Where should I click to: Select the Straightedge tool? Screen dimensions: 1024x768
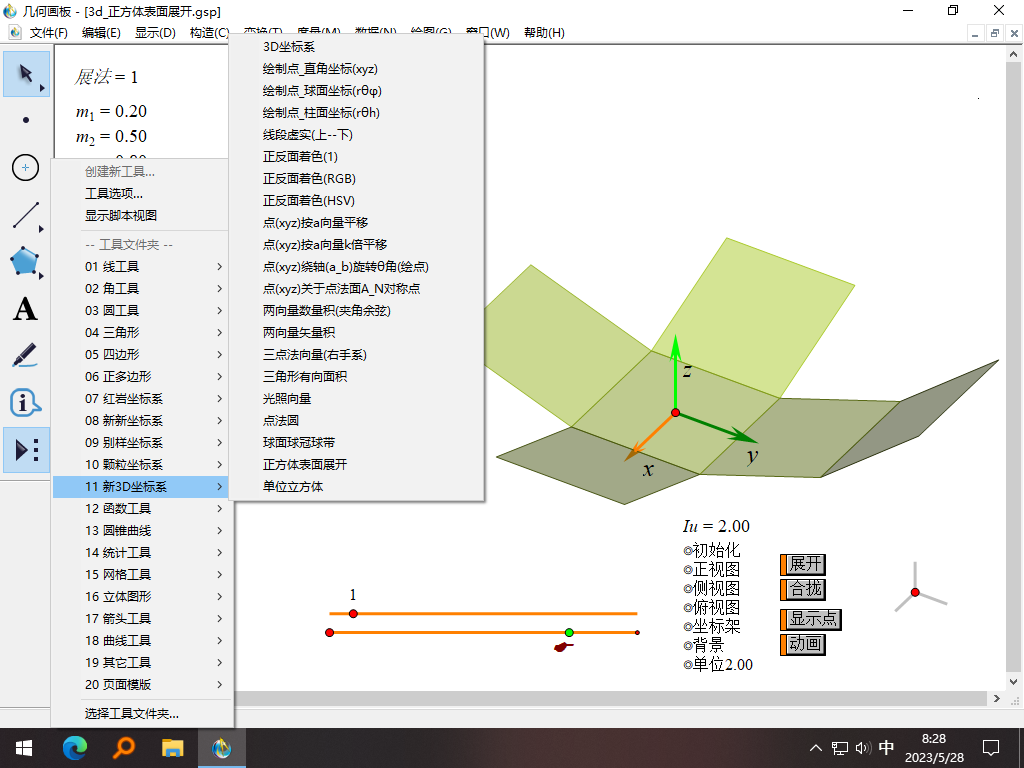click(25, 215)
